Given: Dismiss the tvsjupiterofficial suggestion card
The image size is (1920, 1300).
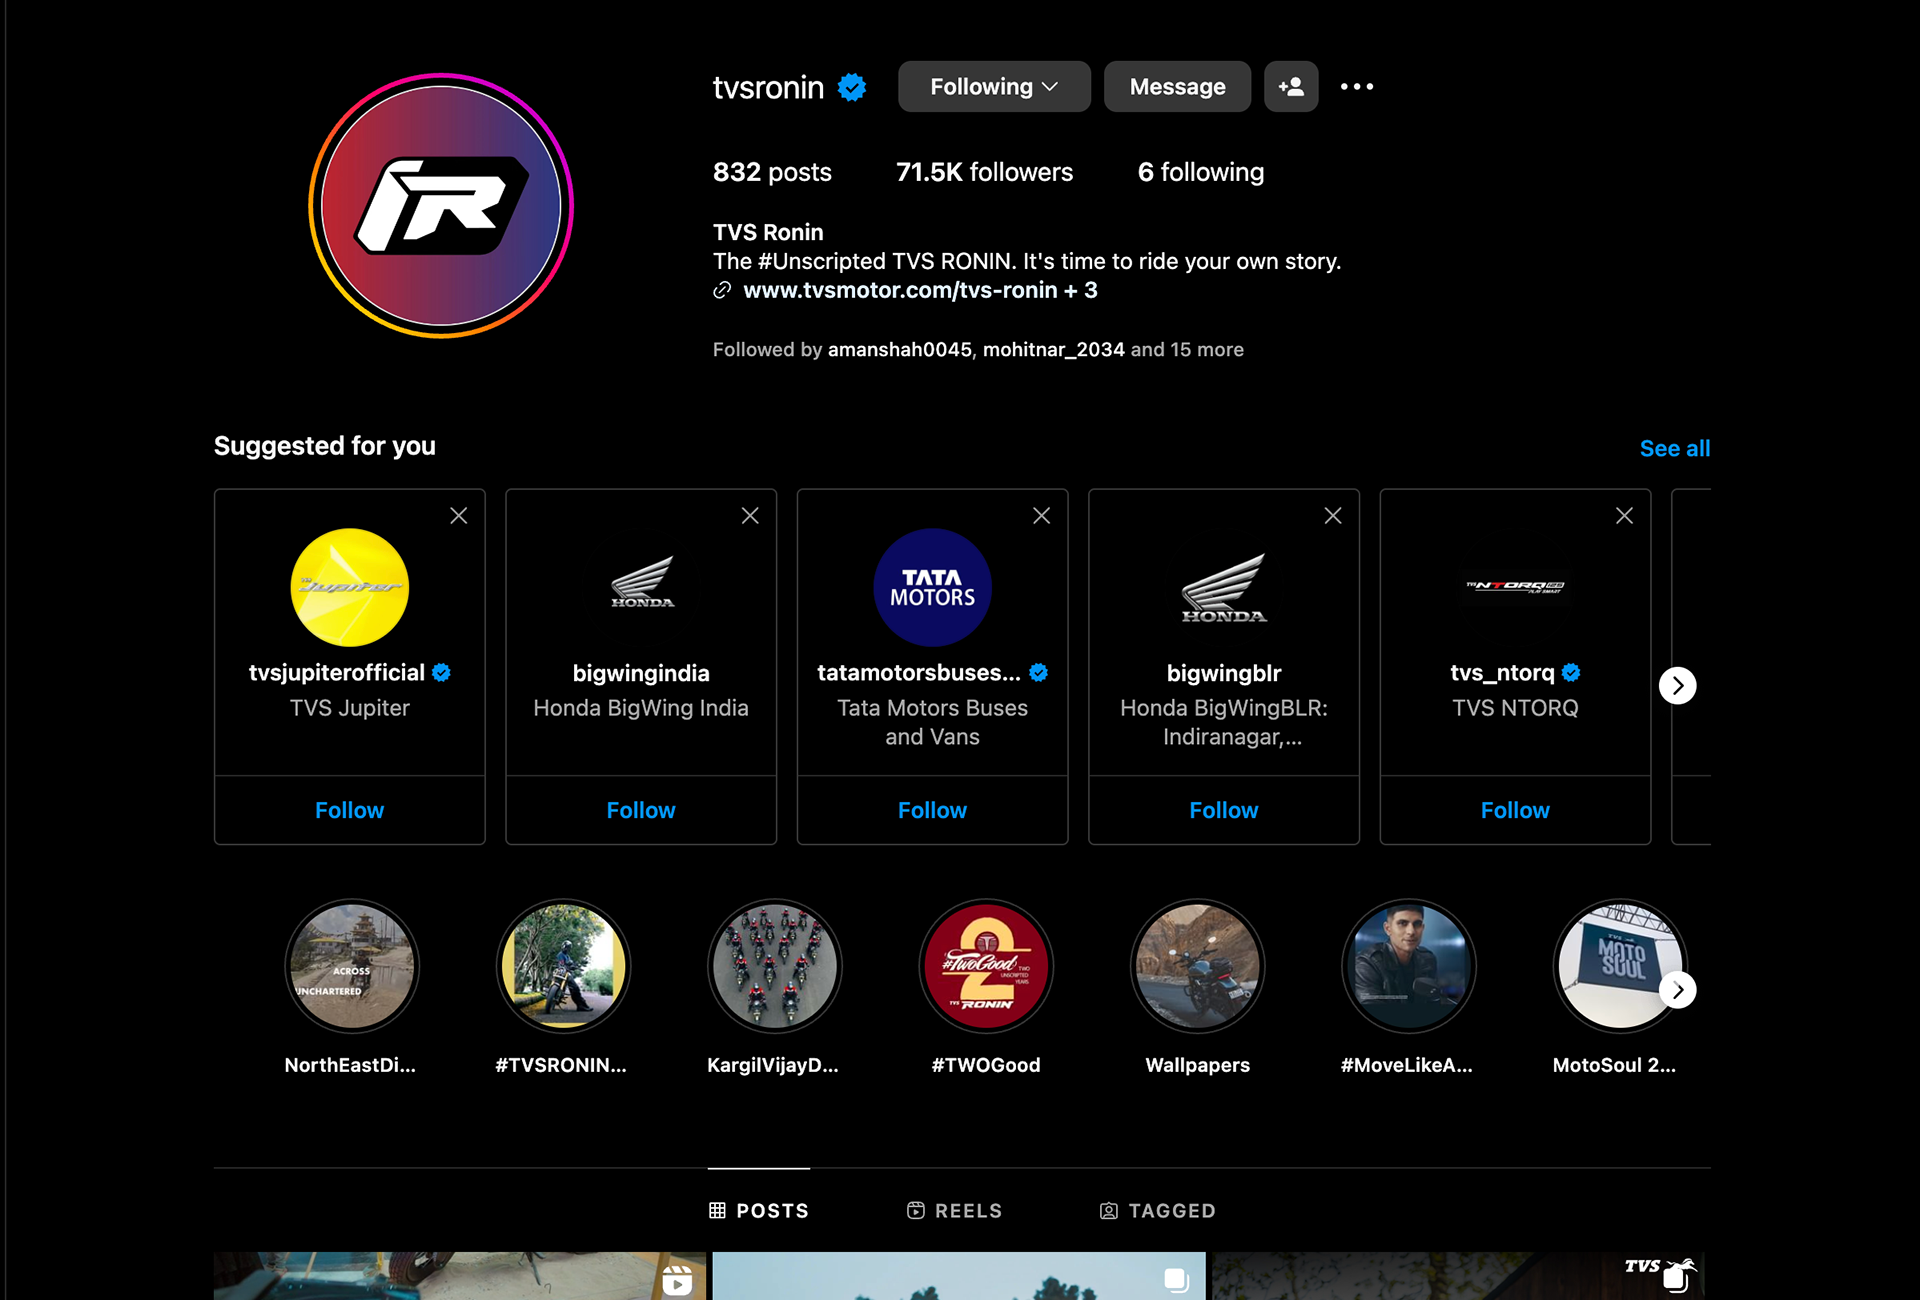Looking at the screenshot, I should pos(458,516).
